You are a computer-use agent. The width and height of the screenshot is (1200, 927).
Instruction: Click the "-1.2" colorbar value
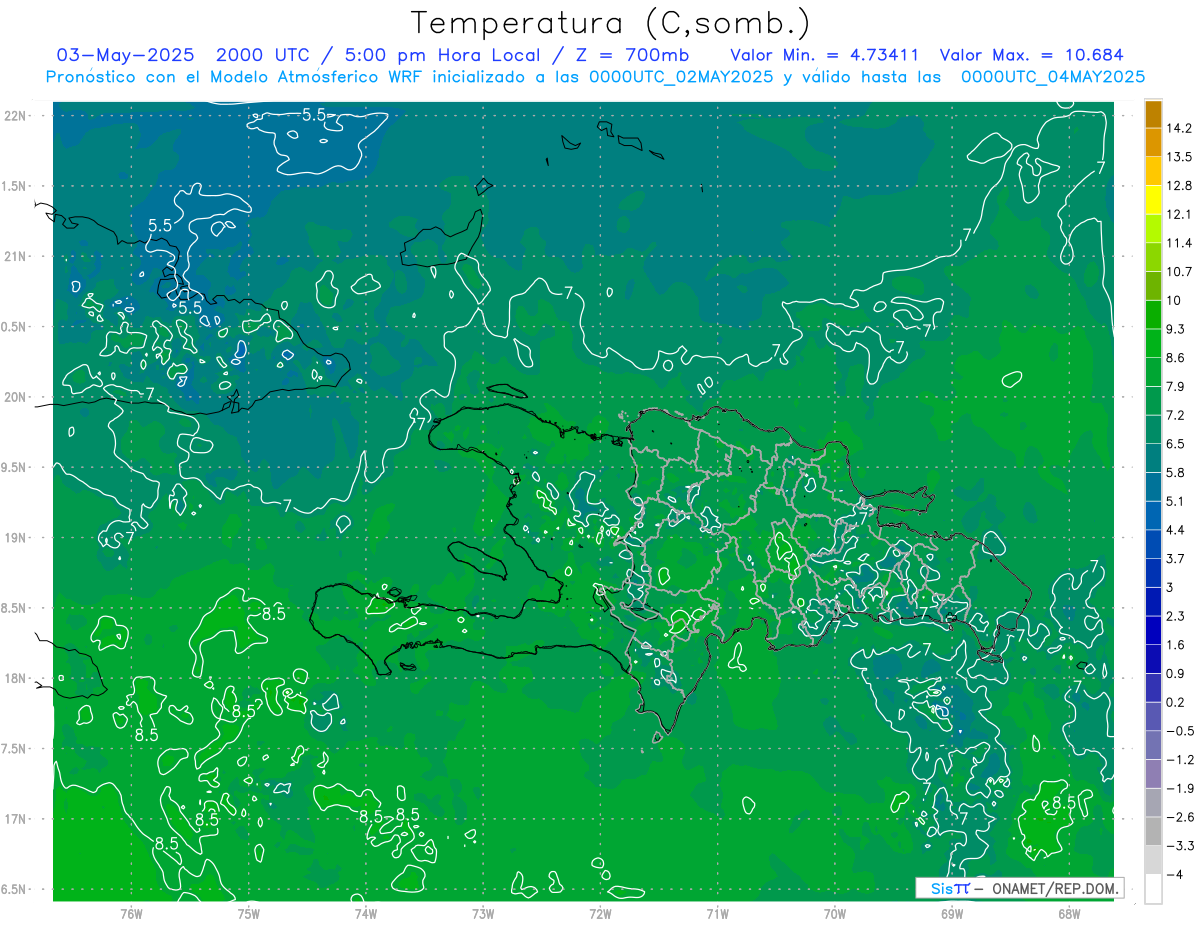click(x=1180, y=760)
